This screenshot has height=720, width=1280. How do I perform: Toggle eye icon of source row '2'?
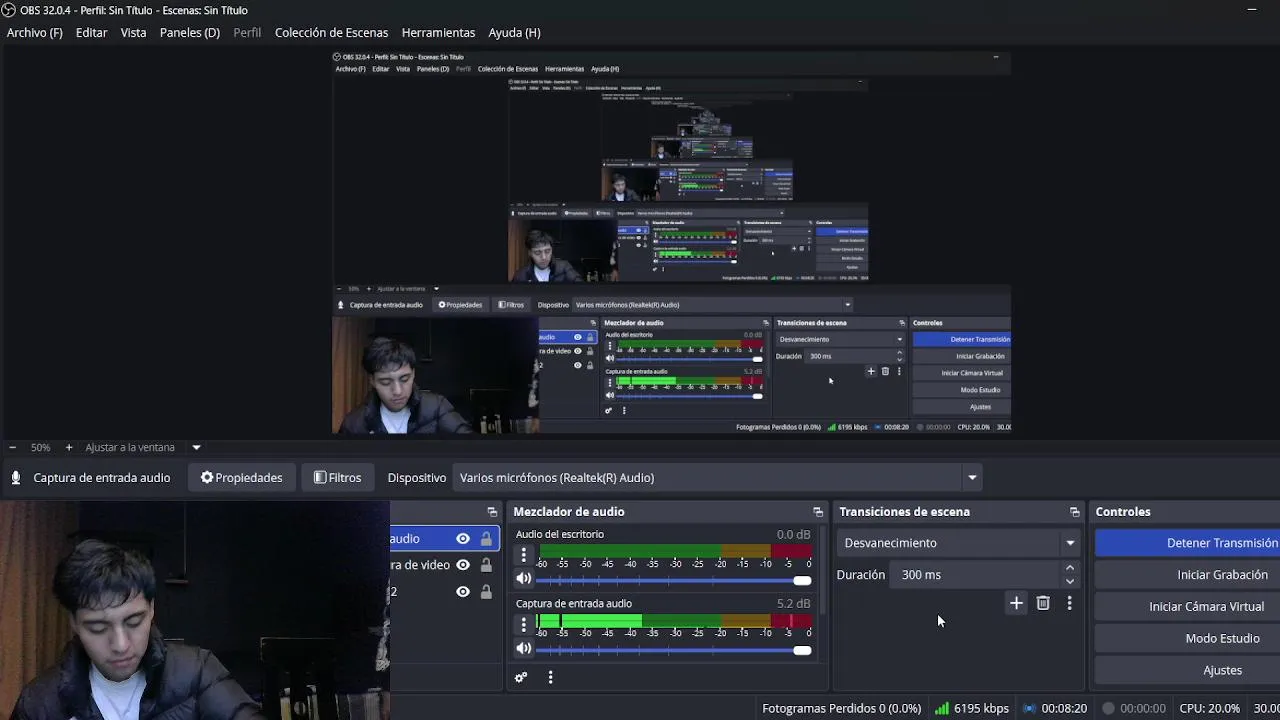(x=463, y=592)
